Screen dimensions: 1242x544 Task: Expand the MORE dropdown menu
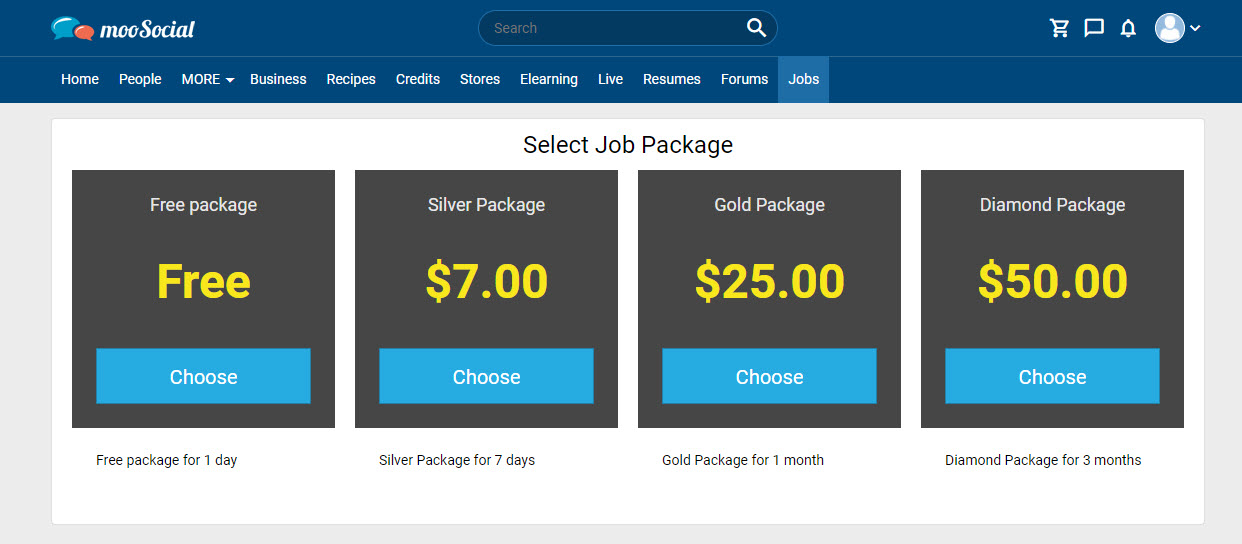(207, 79)
